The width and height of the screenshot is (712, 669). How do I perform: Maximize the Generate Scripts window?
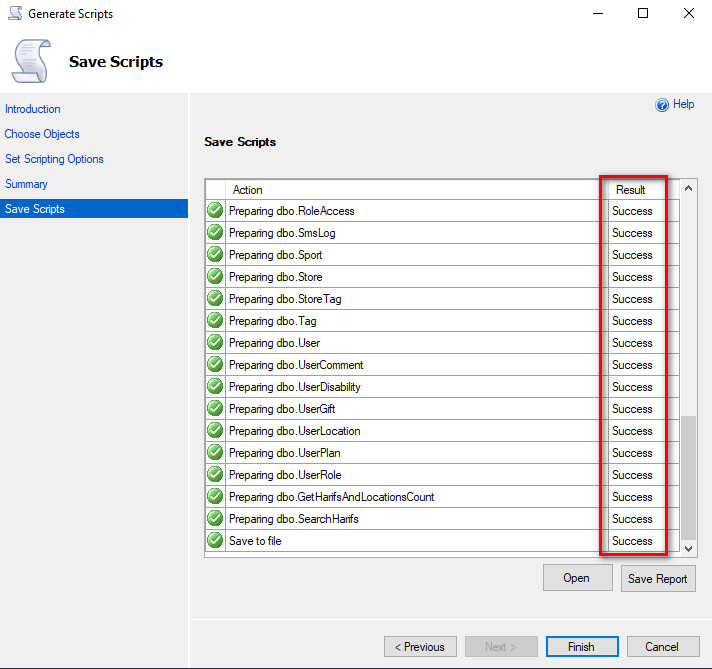643,13
